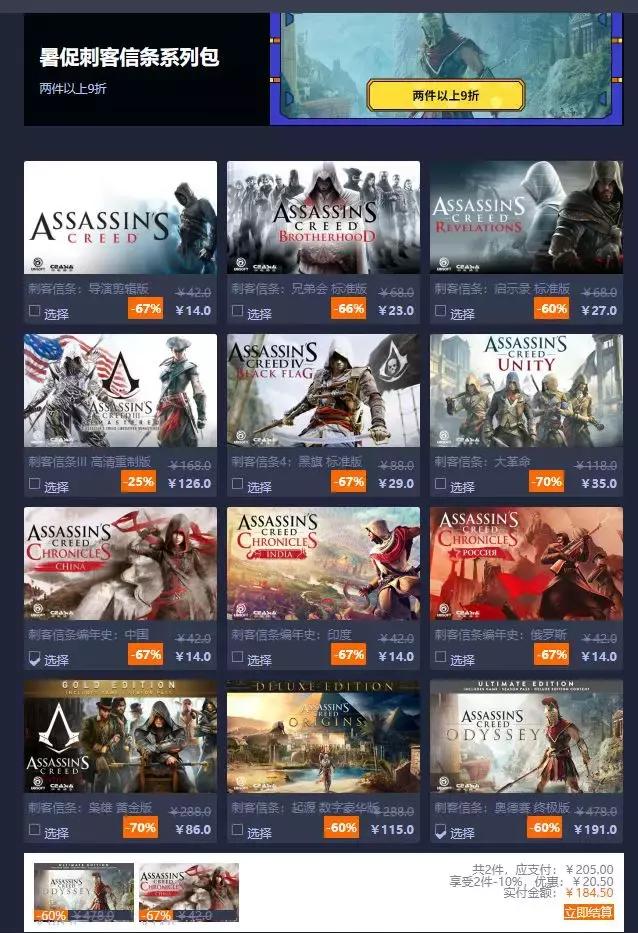638x933 pixels.
Task: Check the Black Flag standard edition box
Action: coord(237,484)
